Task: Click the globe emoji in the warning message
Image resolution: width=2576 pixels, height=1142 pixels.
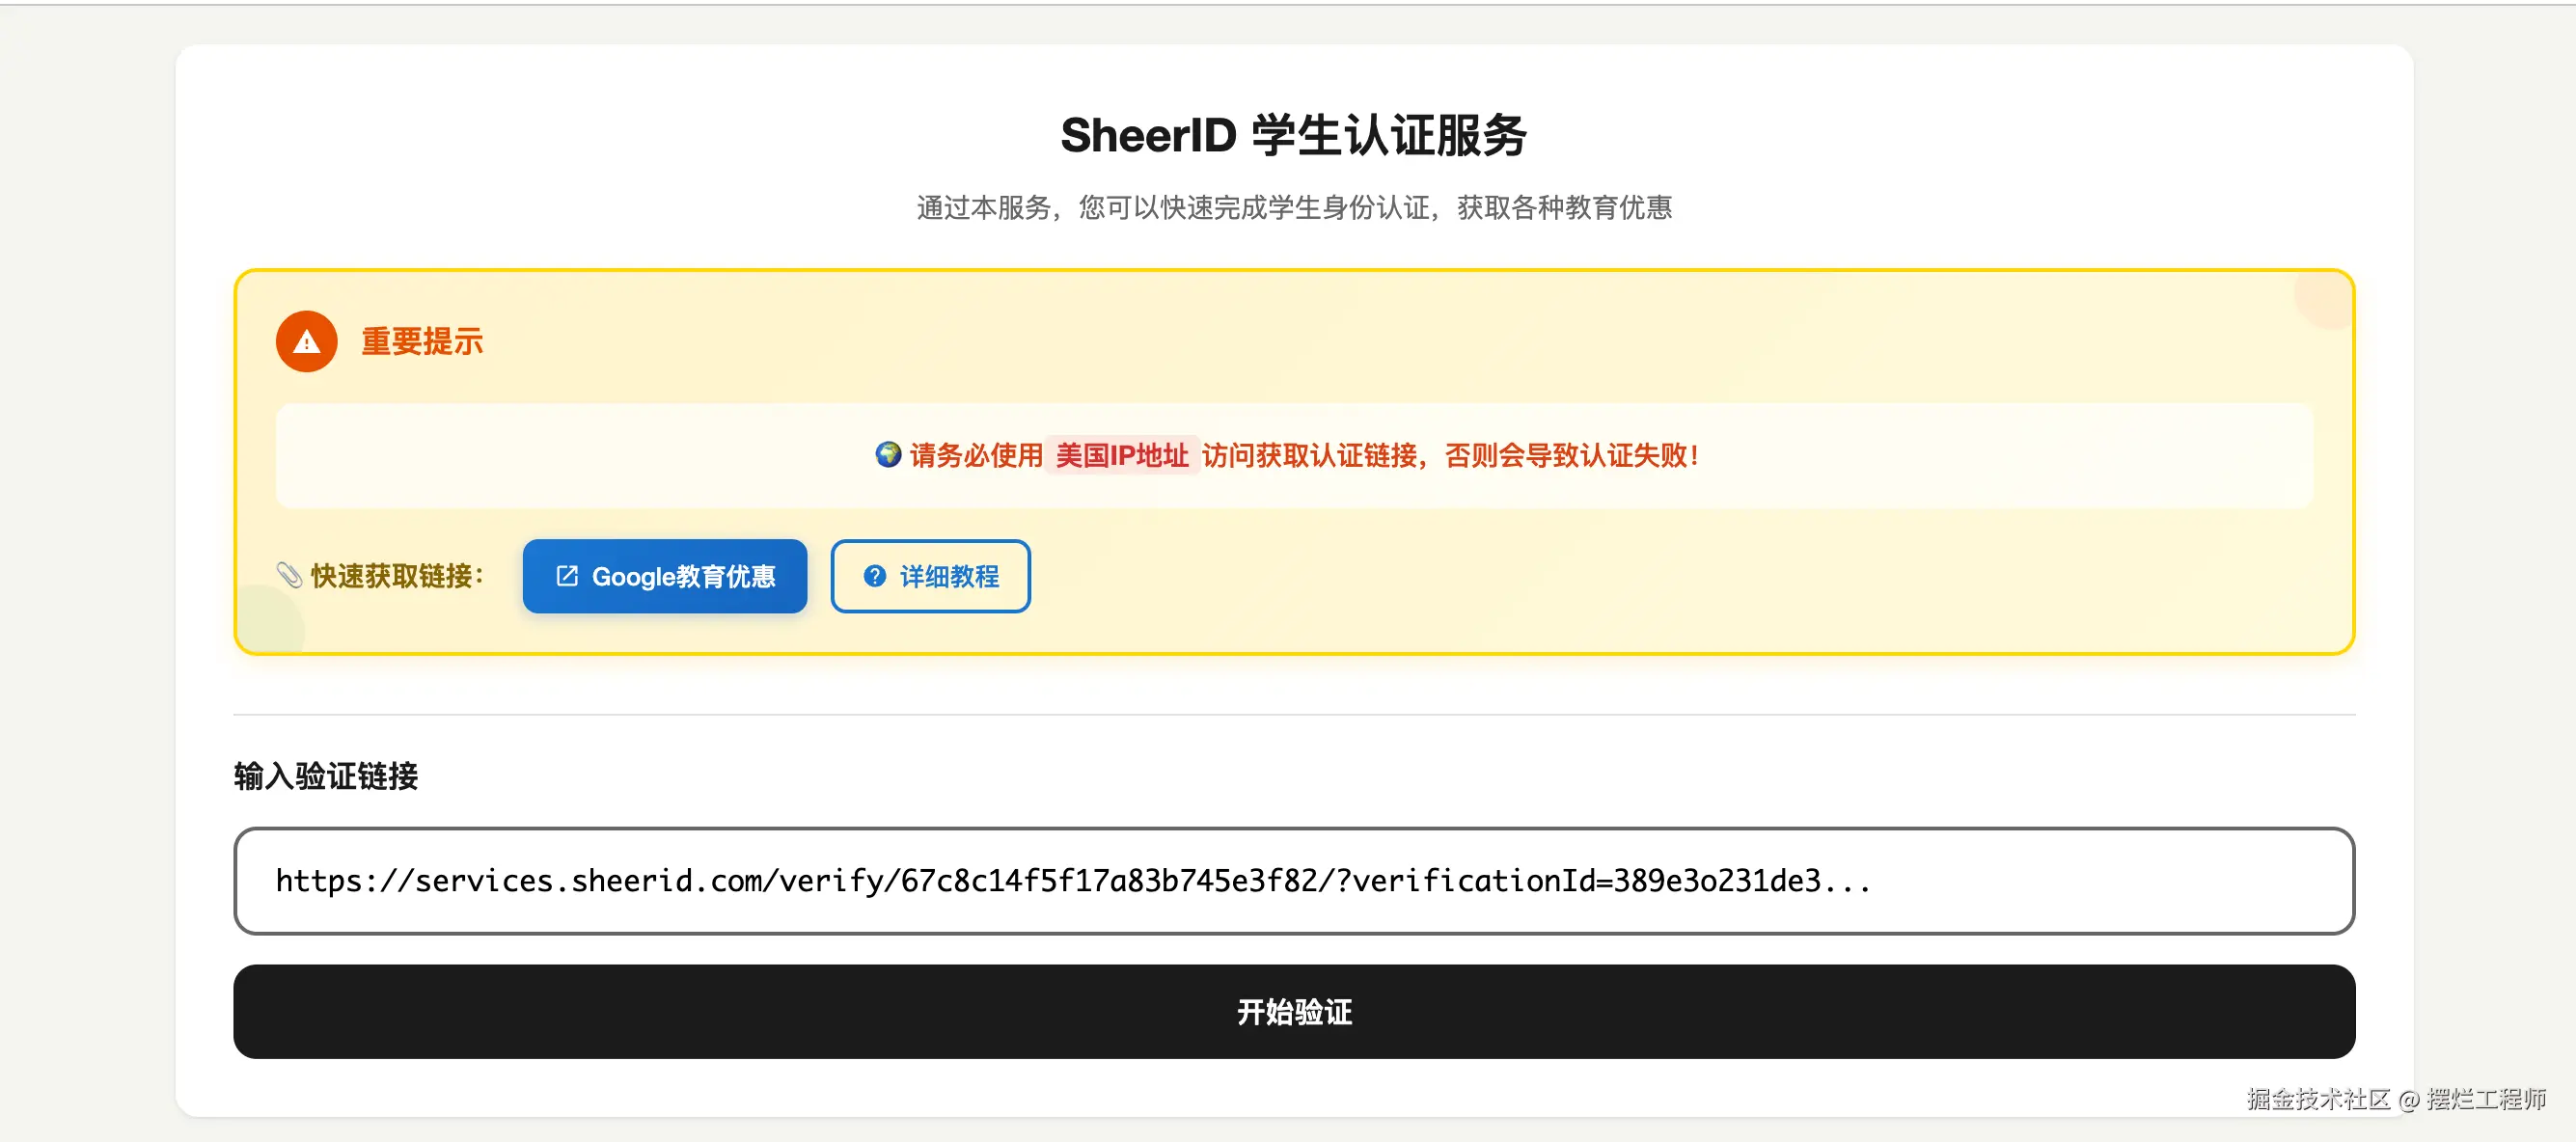Action: [887, 455]
